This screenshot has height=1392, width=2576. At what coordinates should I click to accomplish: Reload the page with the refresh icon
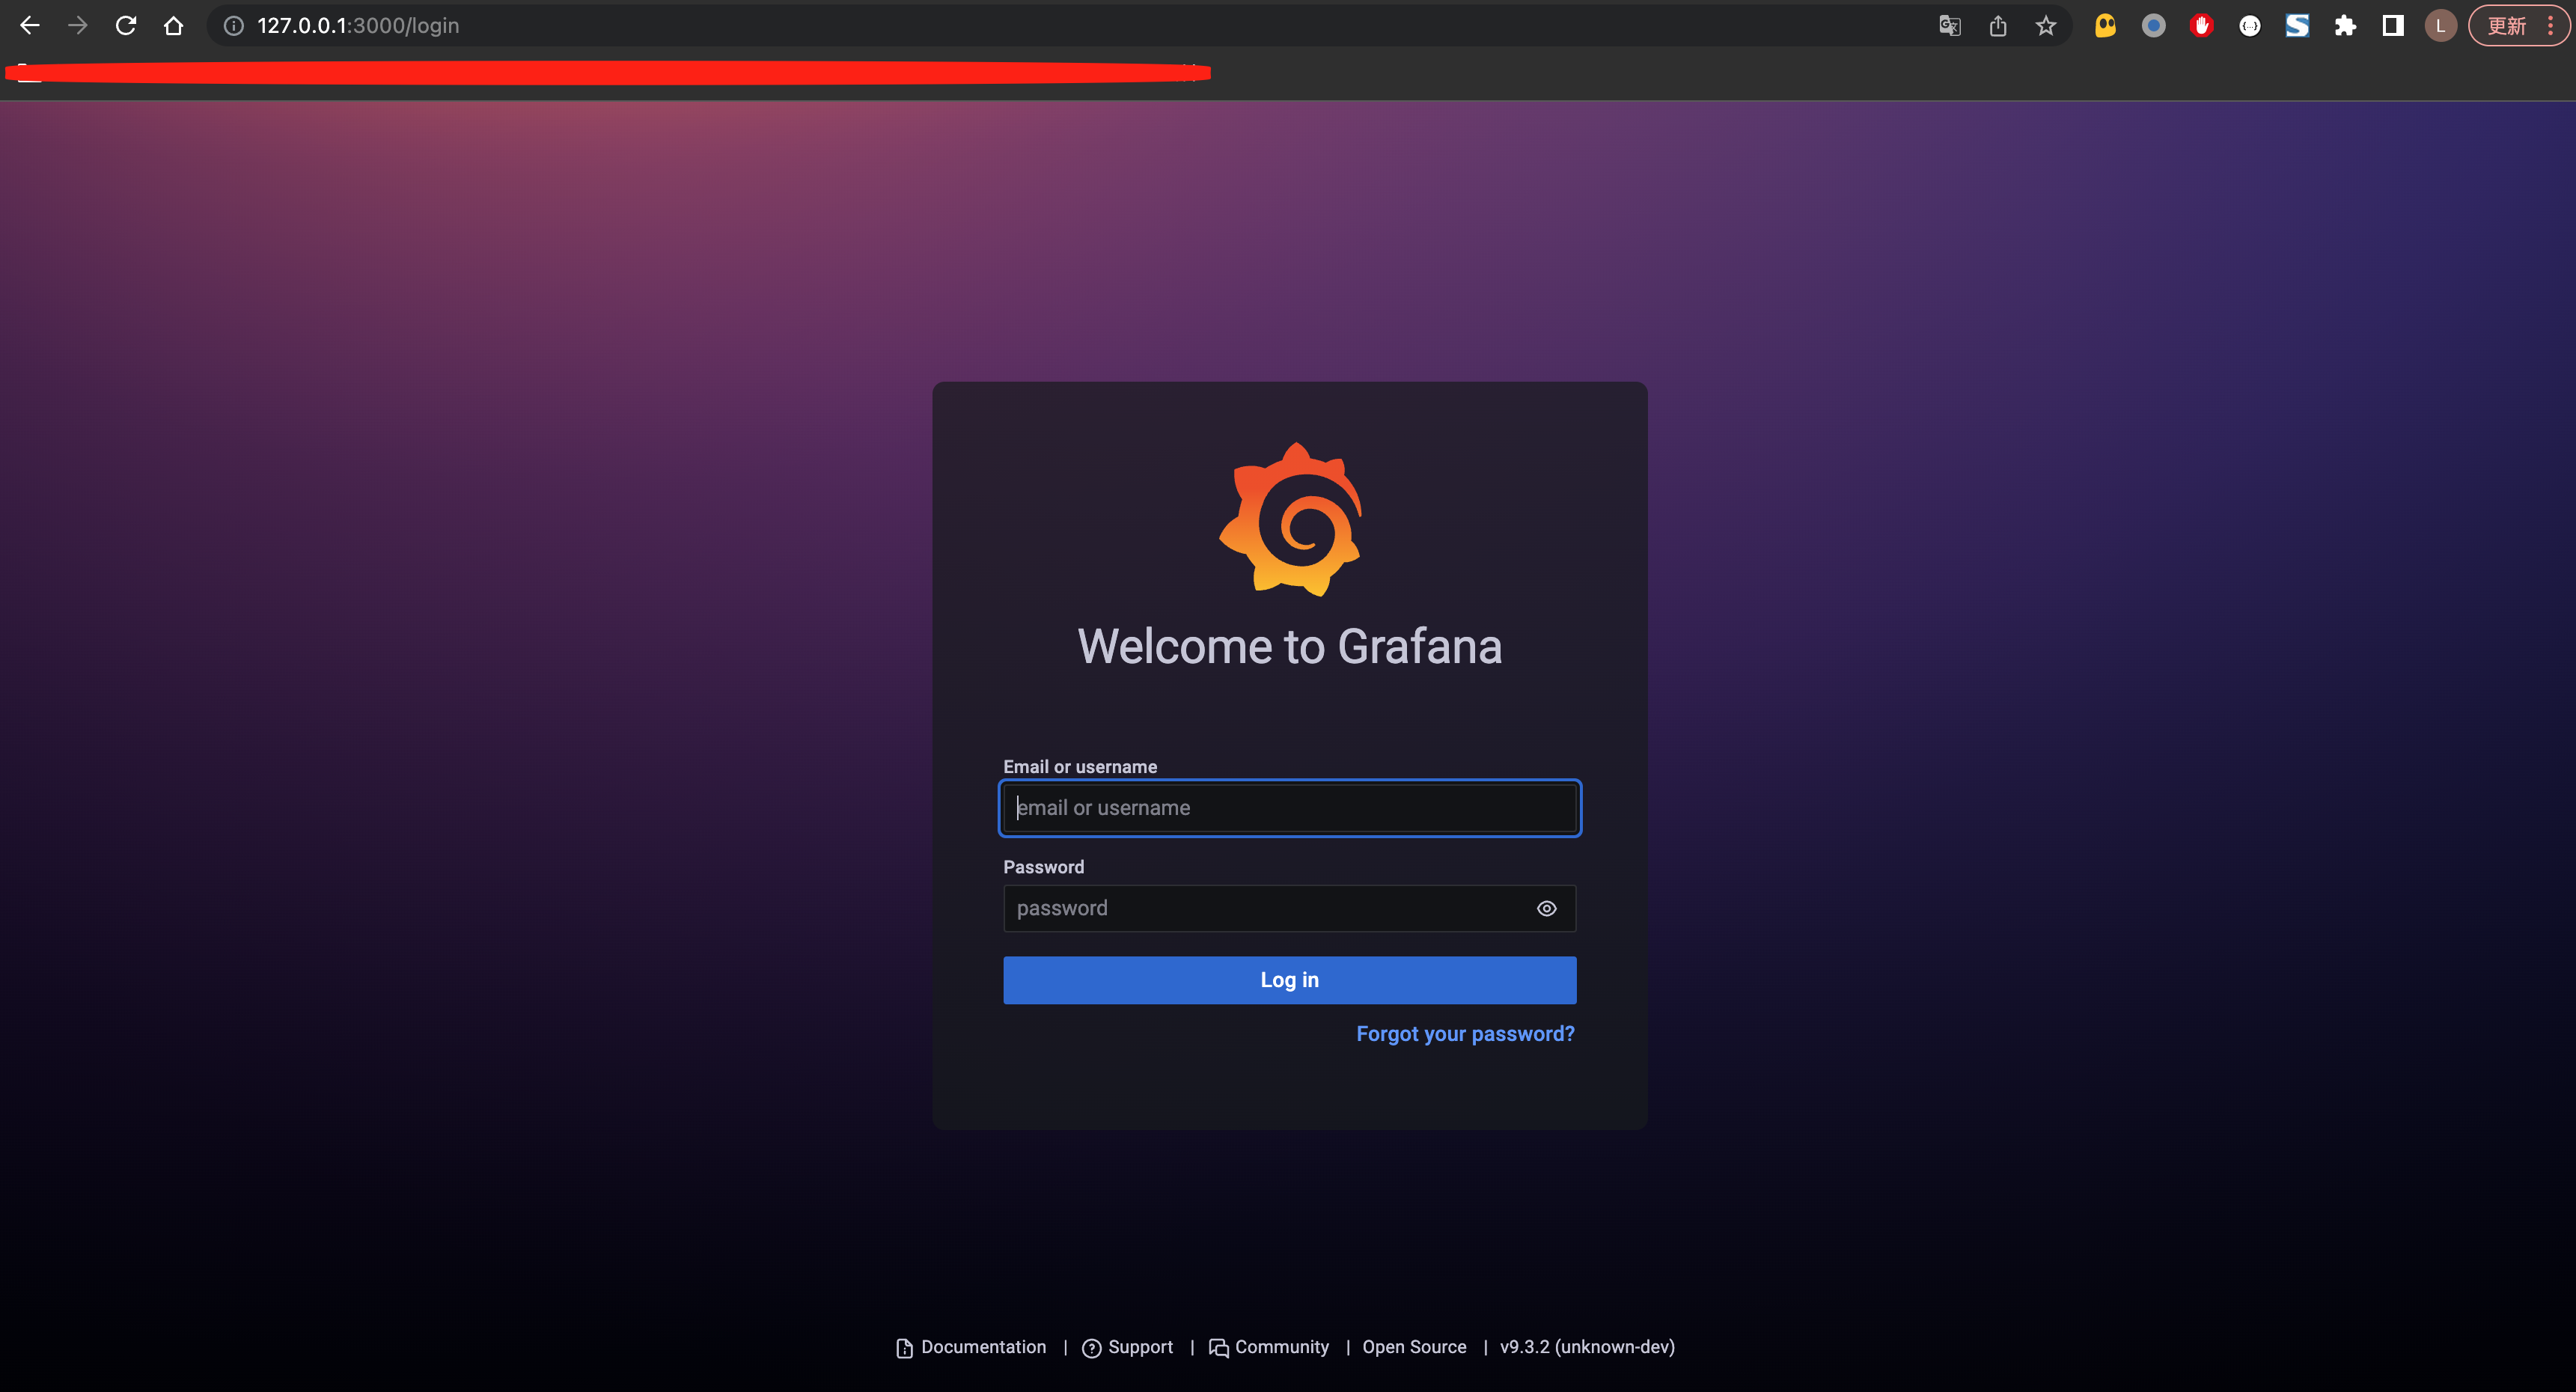126,26
